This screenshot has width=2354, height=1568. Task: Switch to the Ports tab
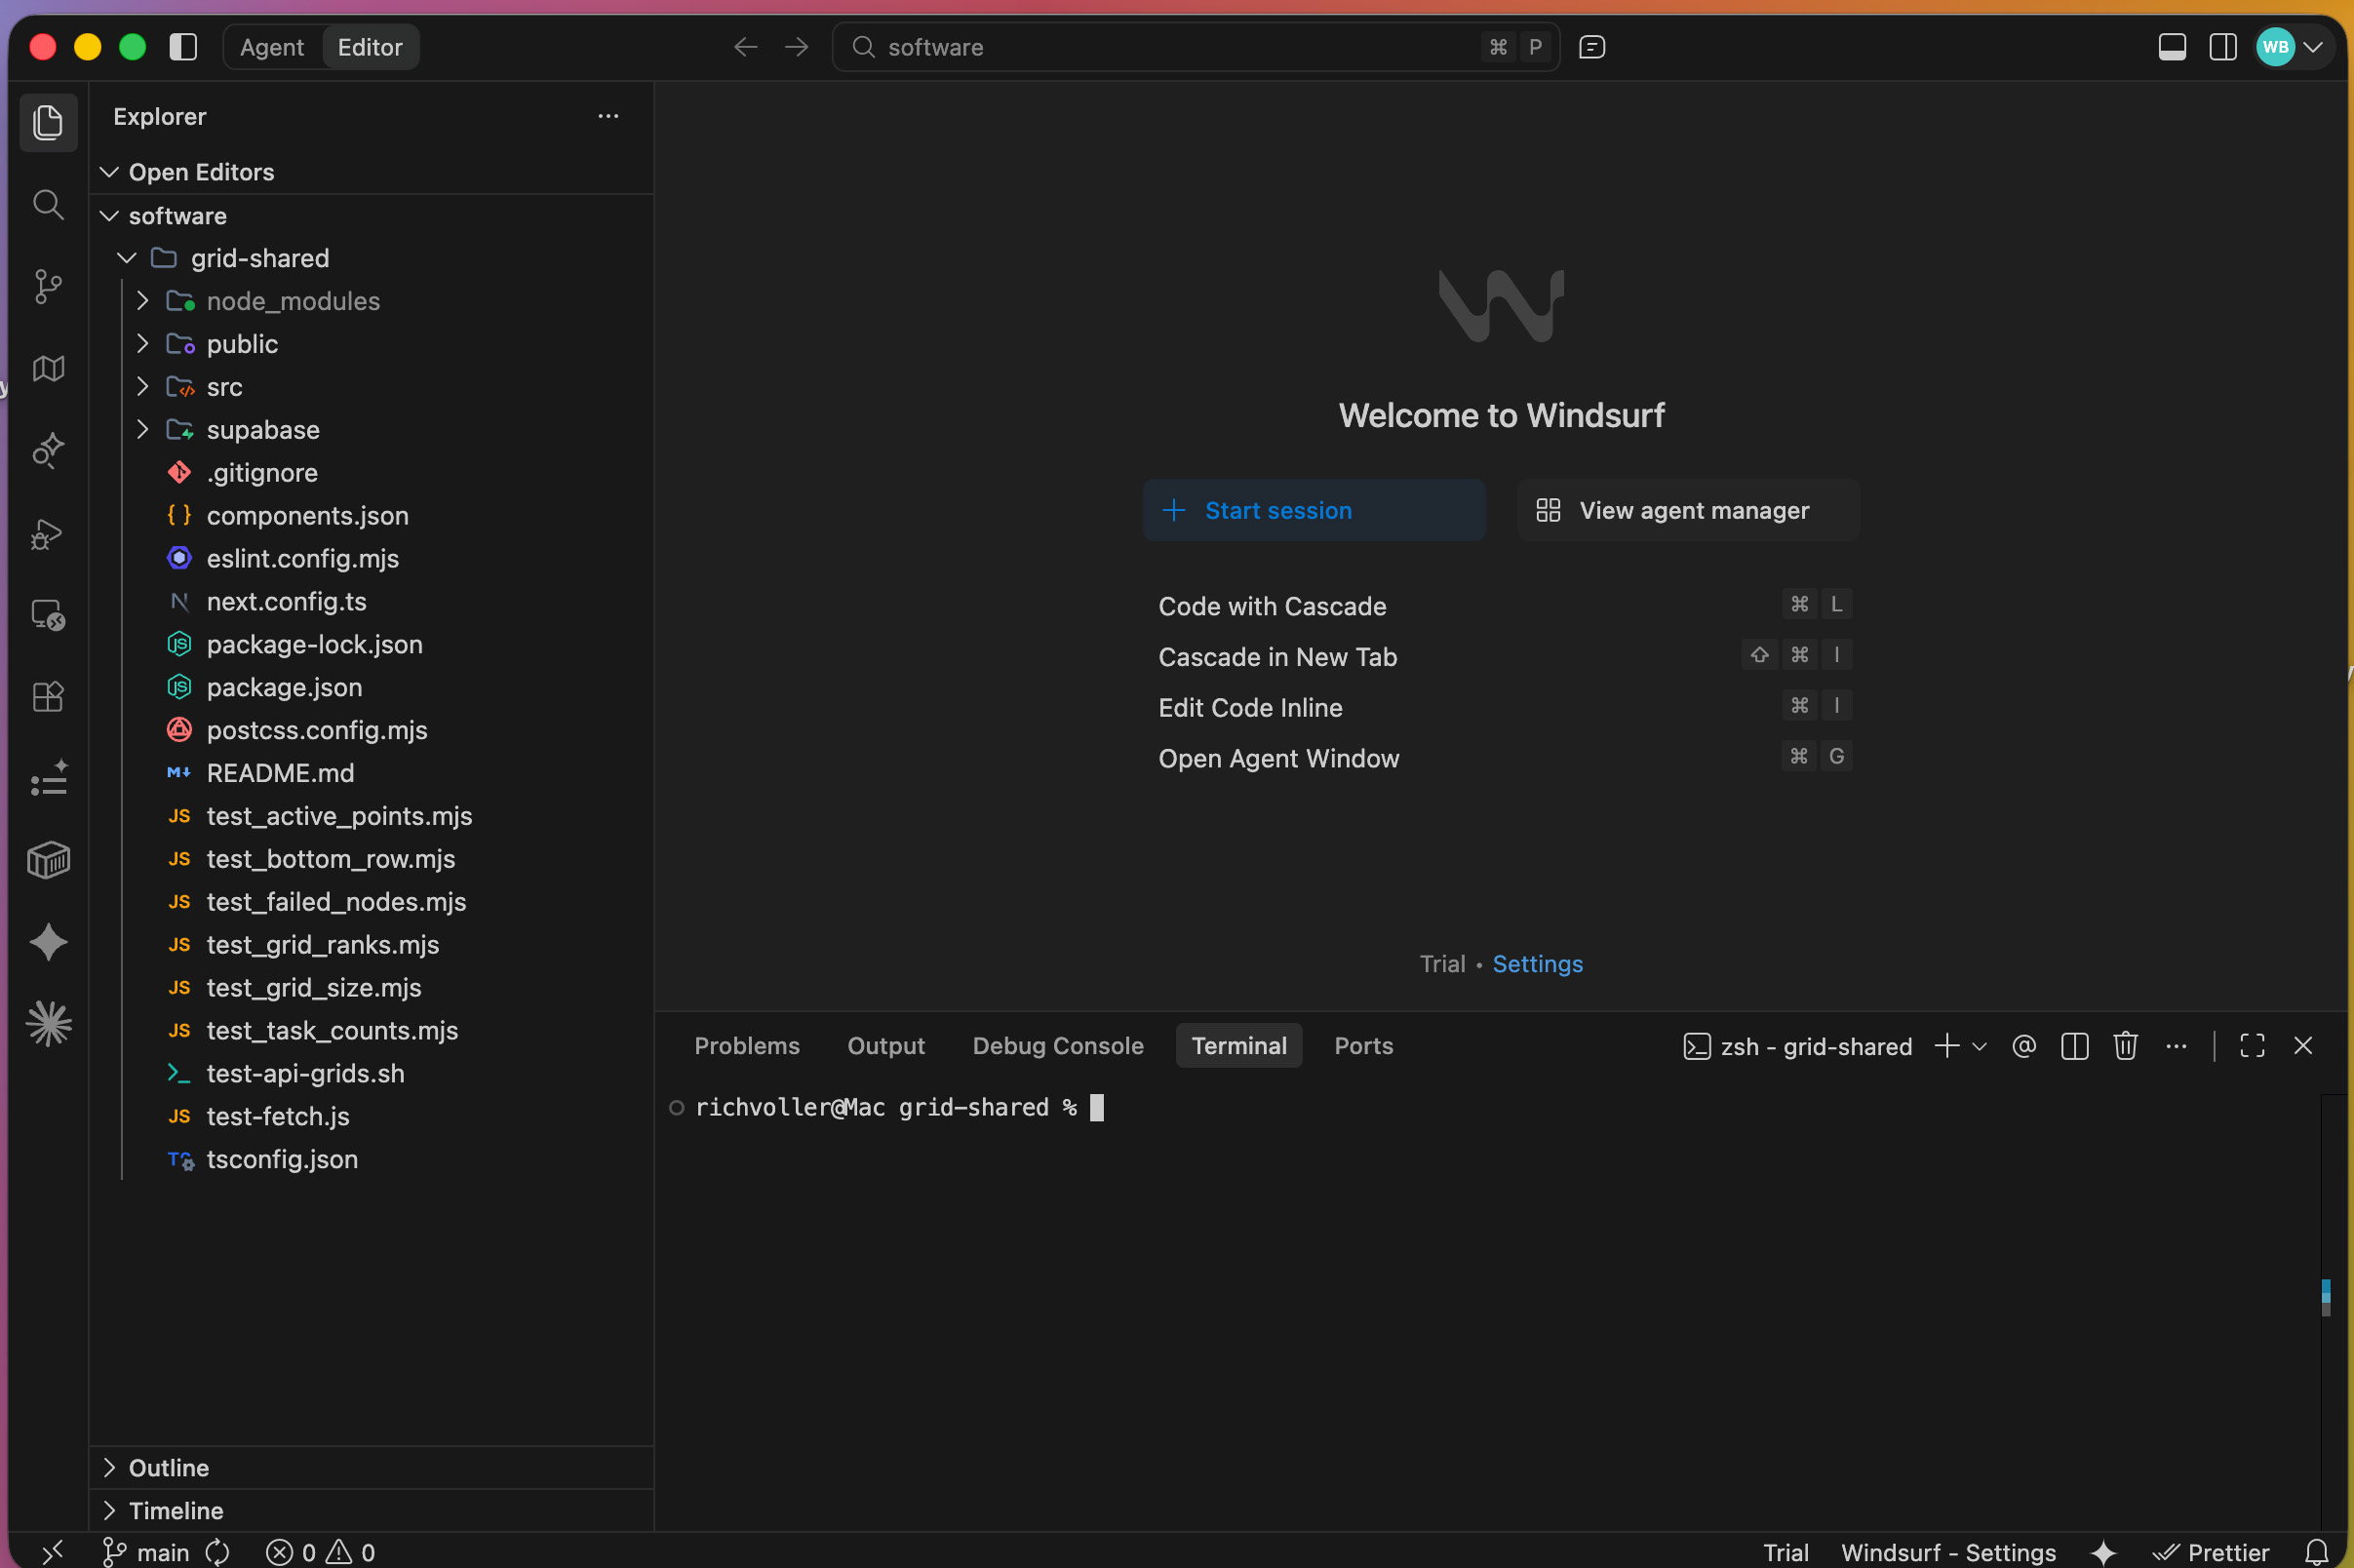point(1363,1046)
